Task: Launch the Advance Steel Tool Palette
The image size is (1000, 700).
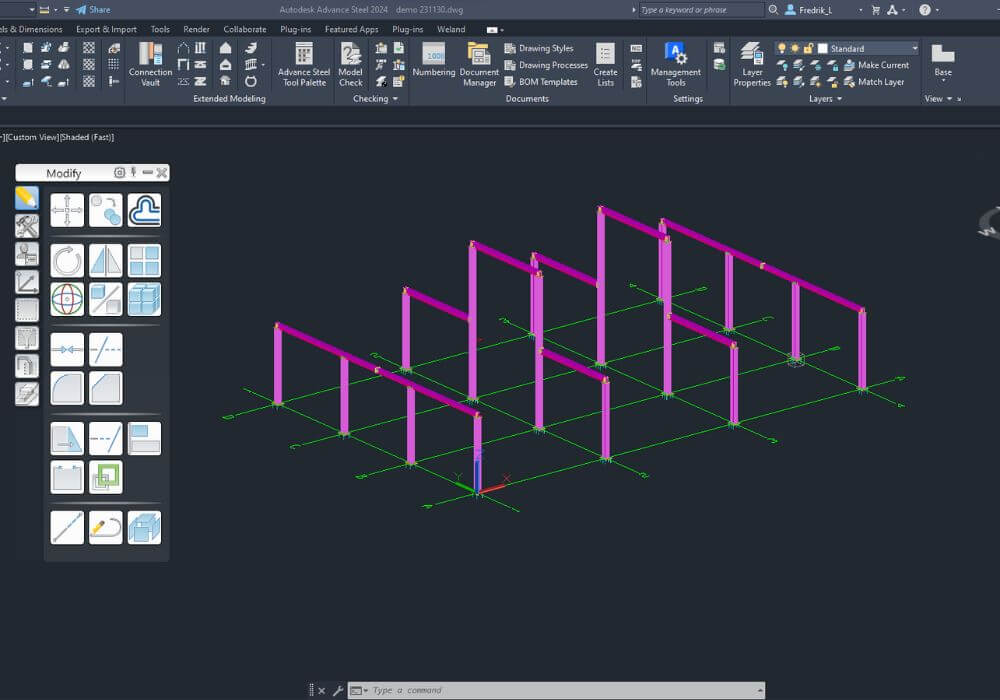Action: pos(303,63)
